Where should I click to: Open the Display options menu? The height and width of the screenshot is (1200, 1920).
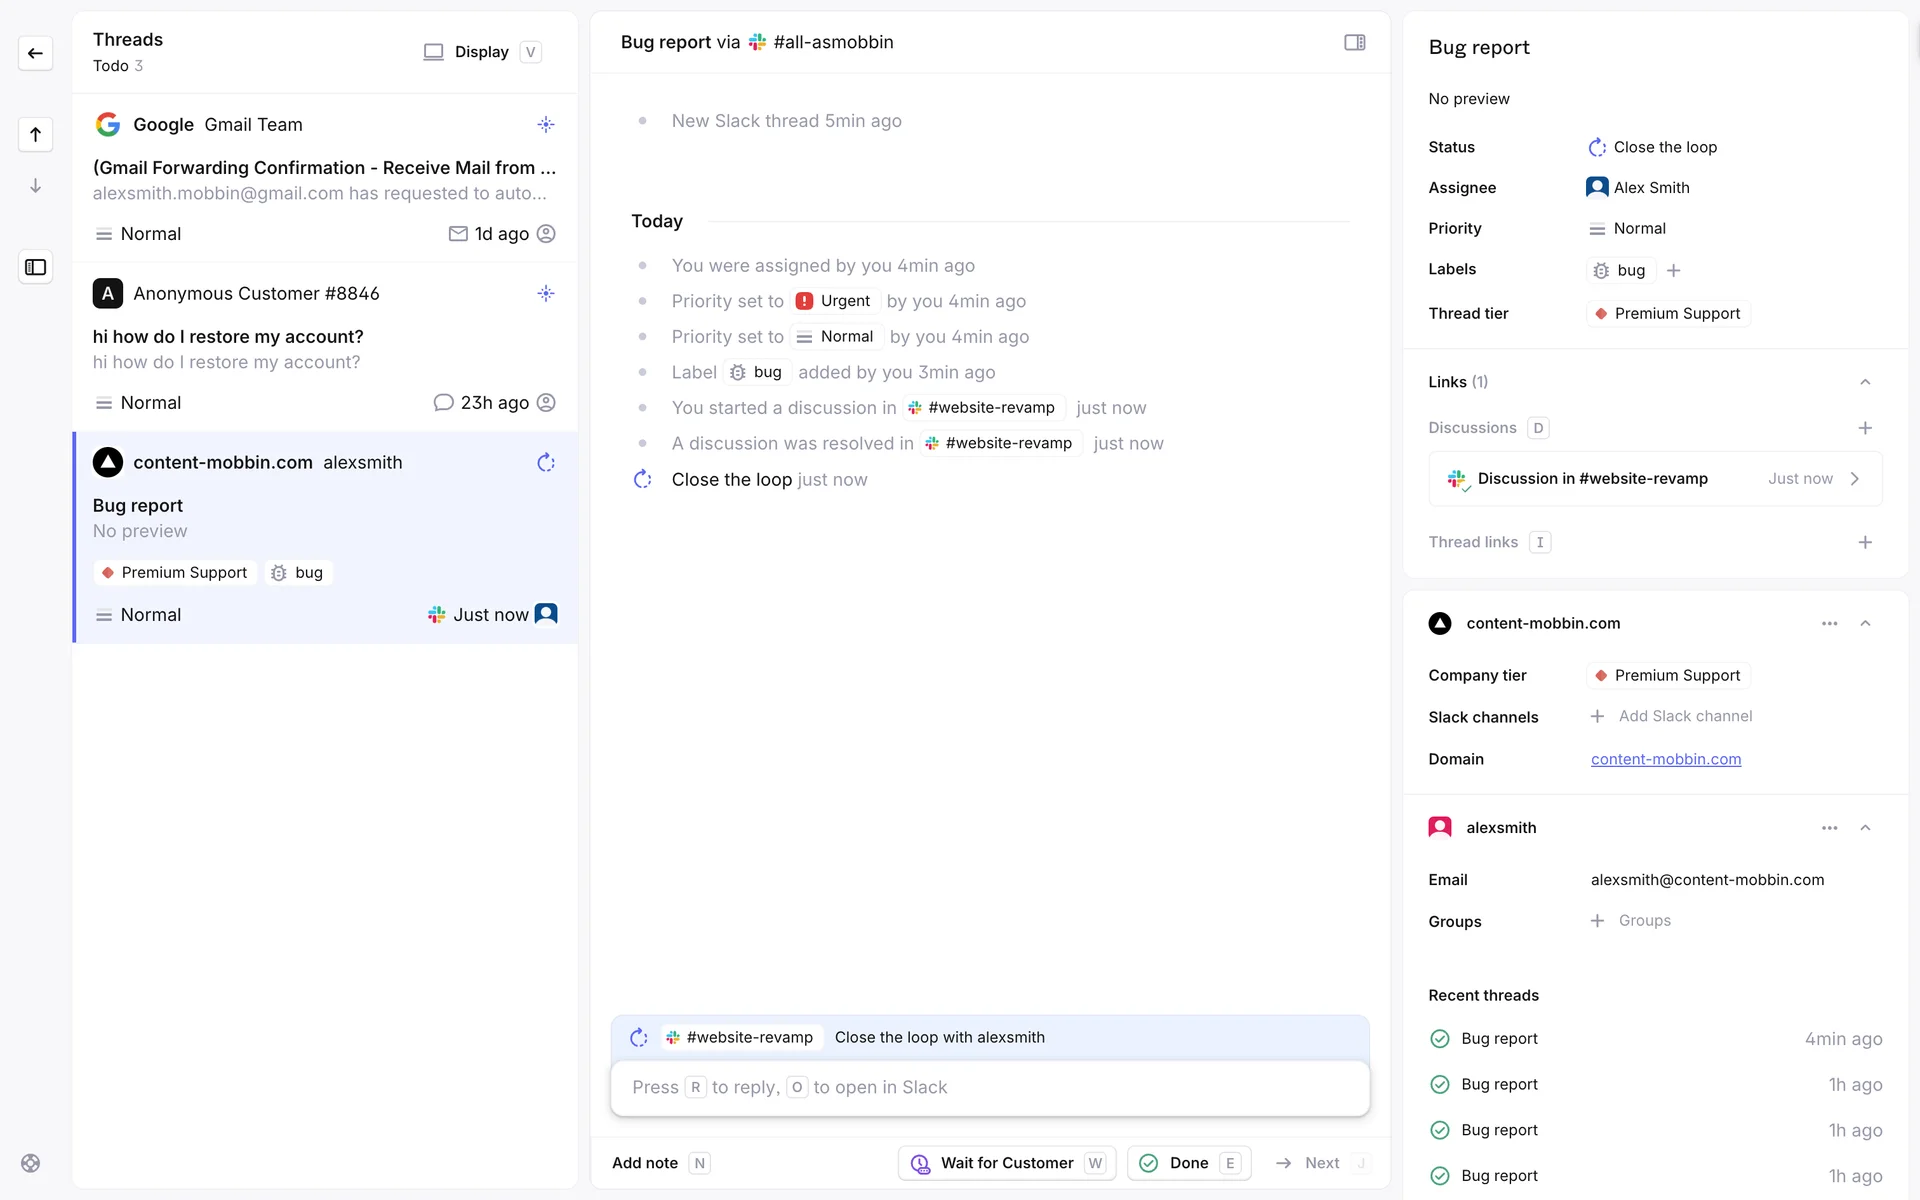(x=482, y=52)
